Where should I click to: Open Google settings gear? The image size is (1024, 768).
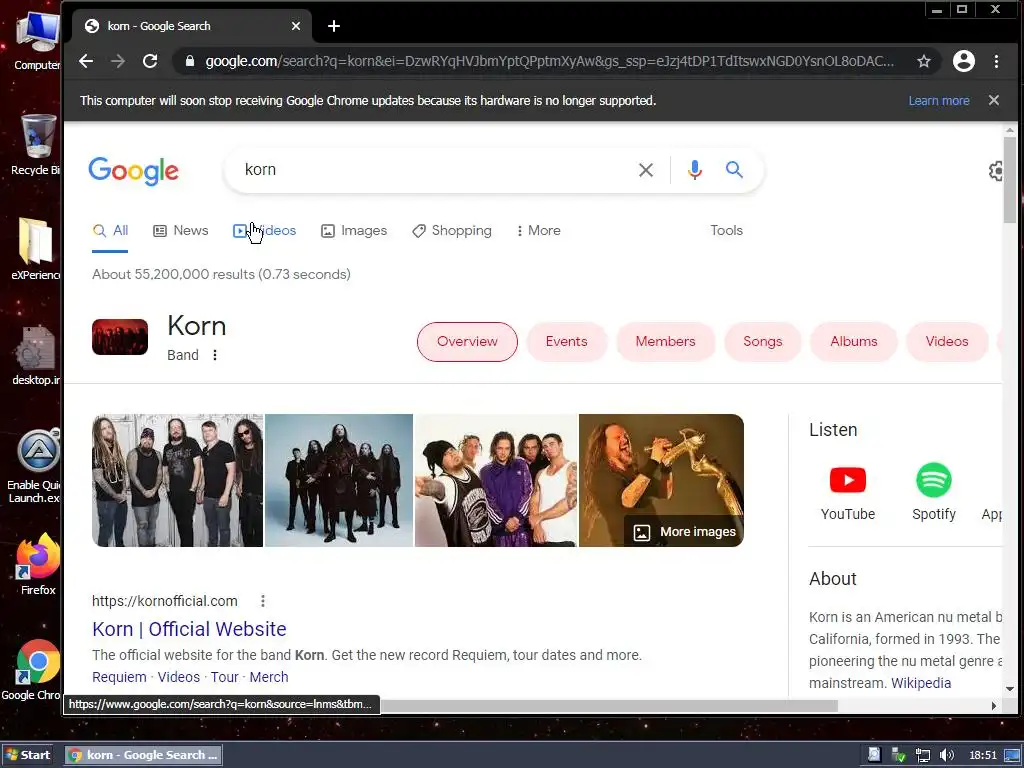point(995,171)
